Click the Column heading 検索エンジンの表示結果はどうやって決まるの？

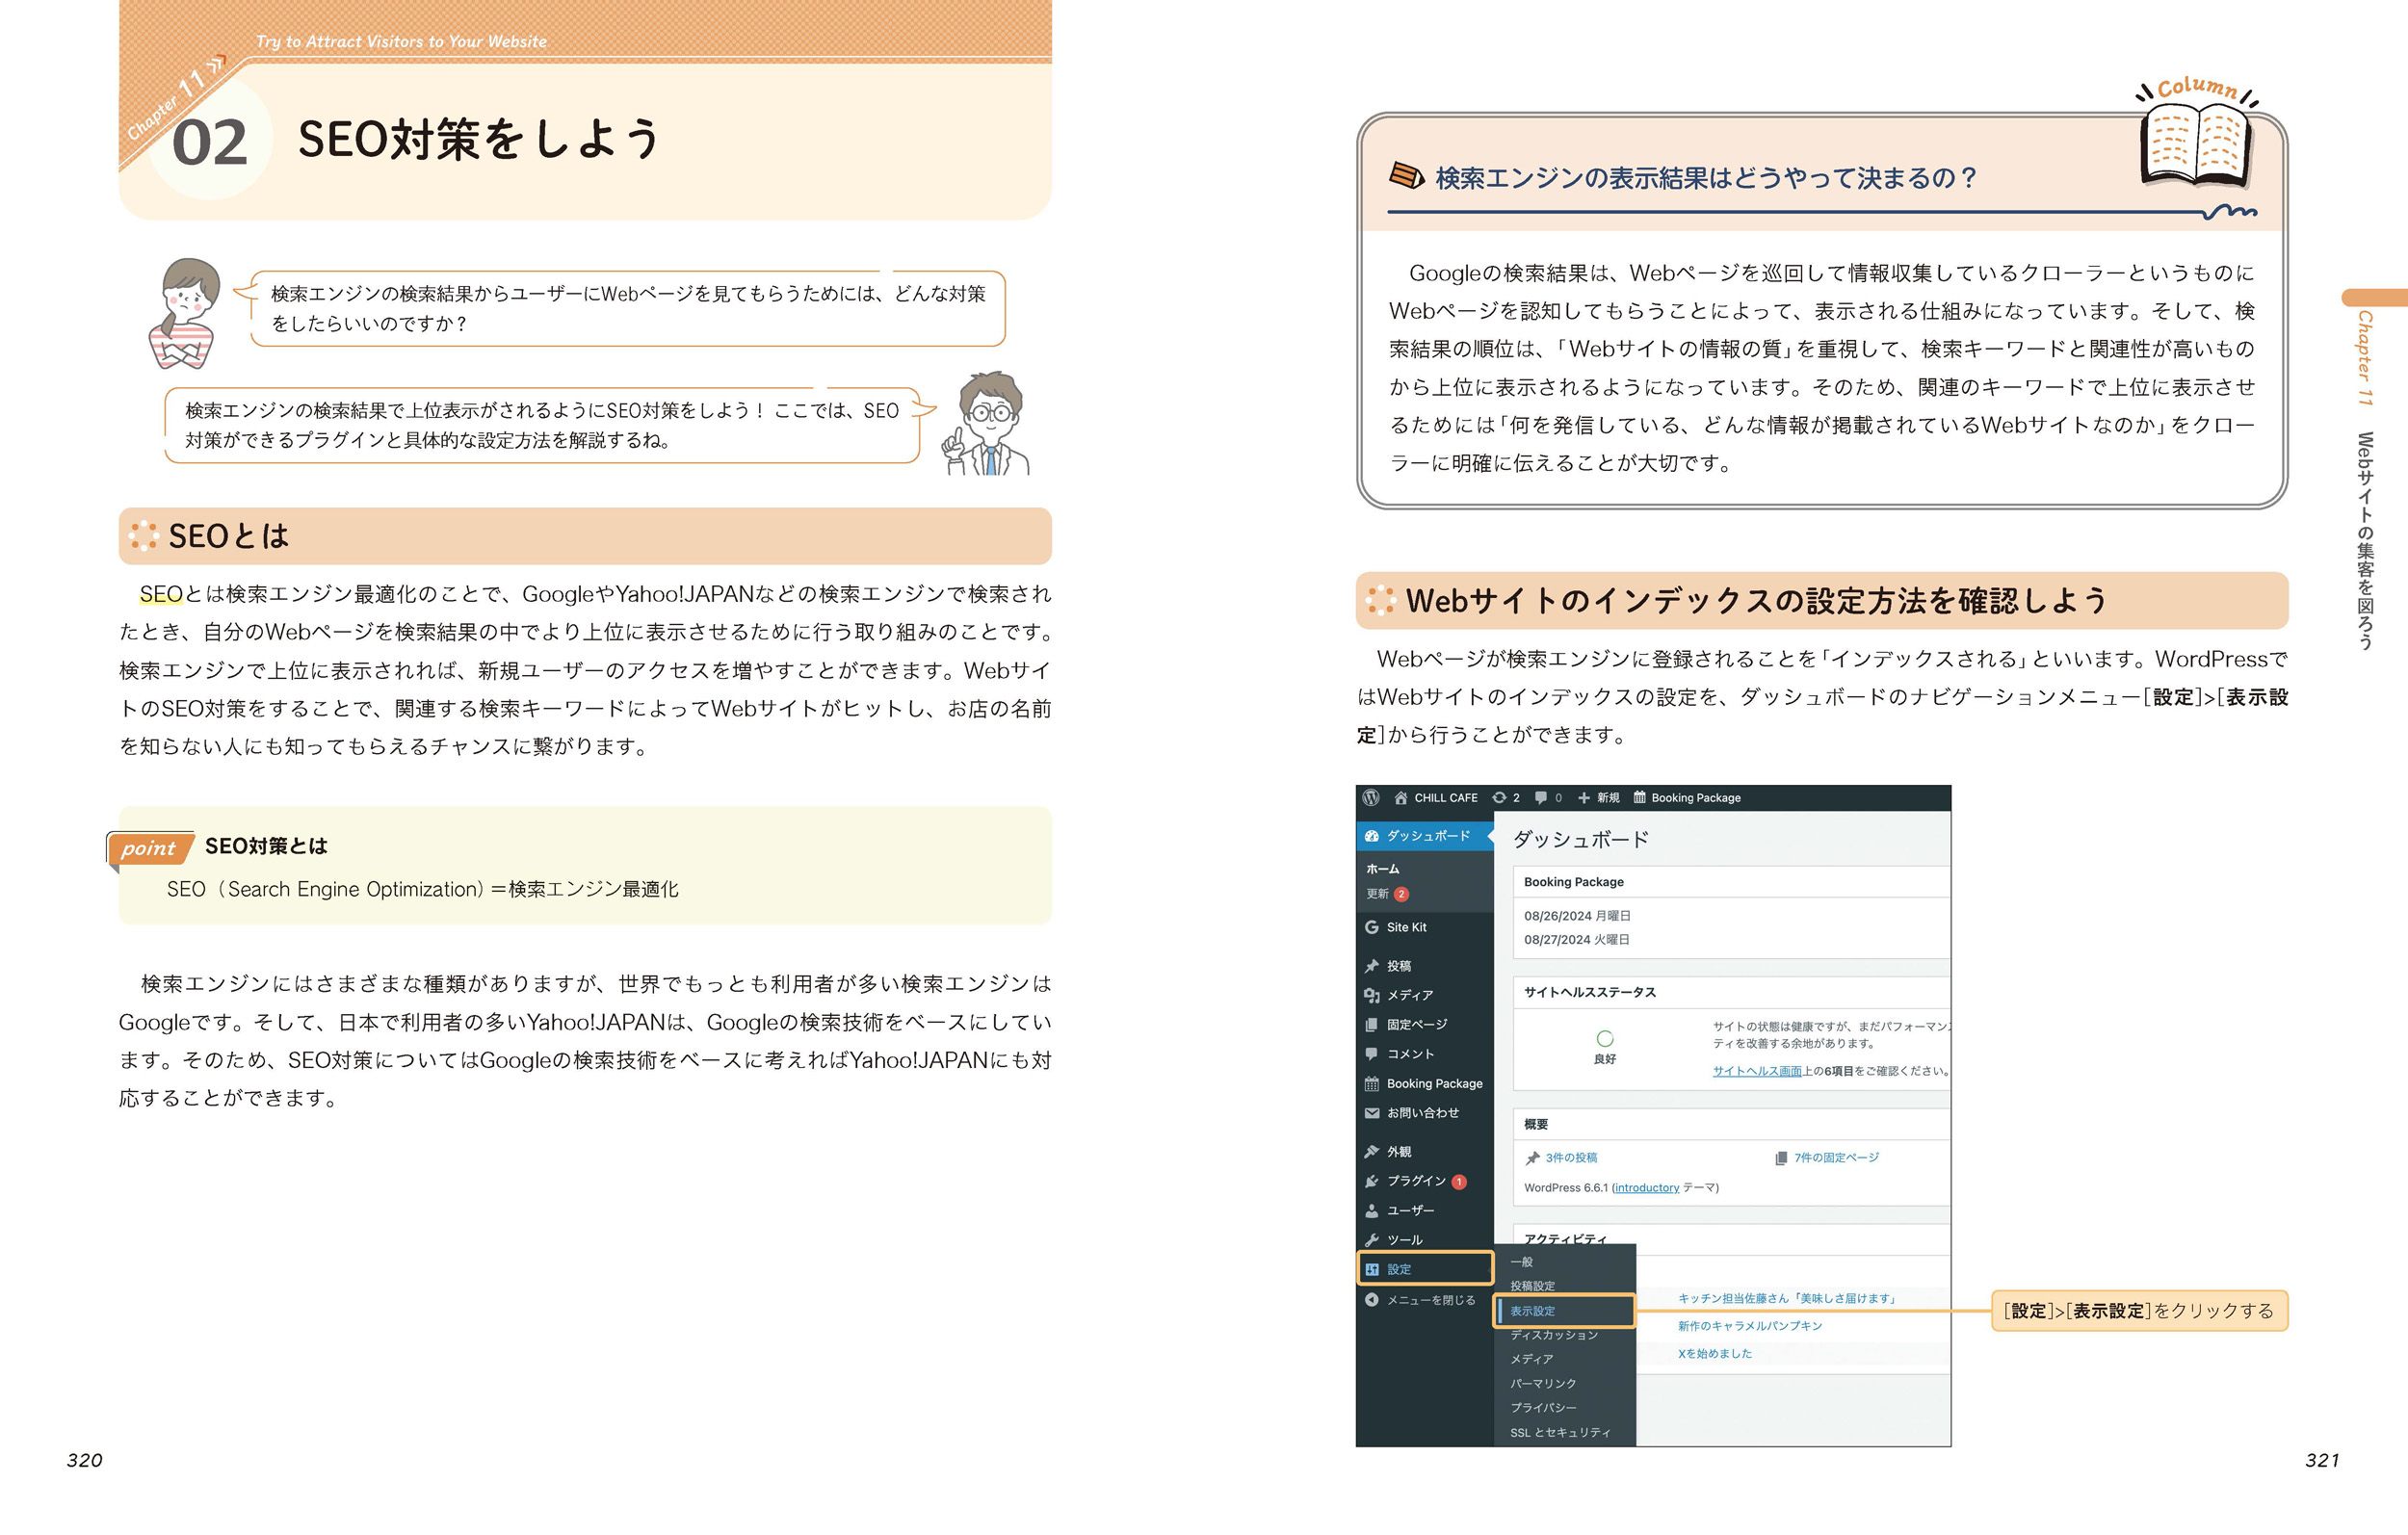pyautogui.click(x=1705, y=177)
